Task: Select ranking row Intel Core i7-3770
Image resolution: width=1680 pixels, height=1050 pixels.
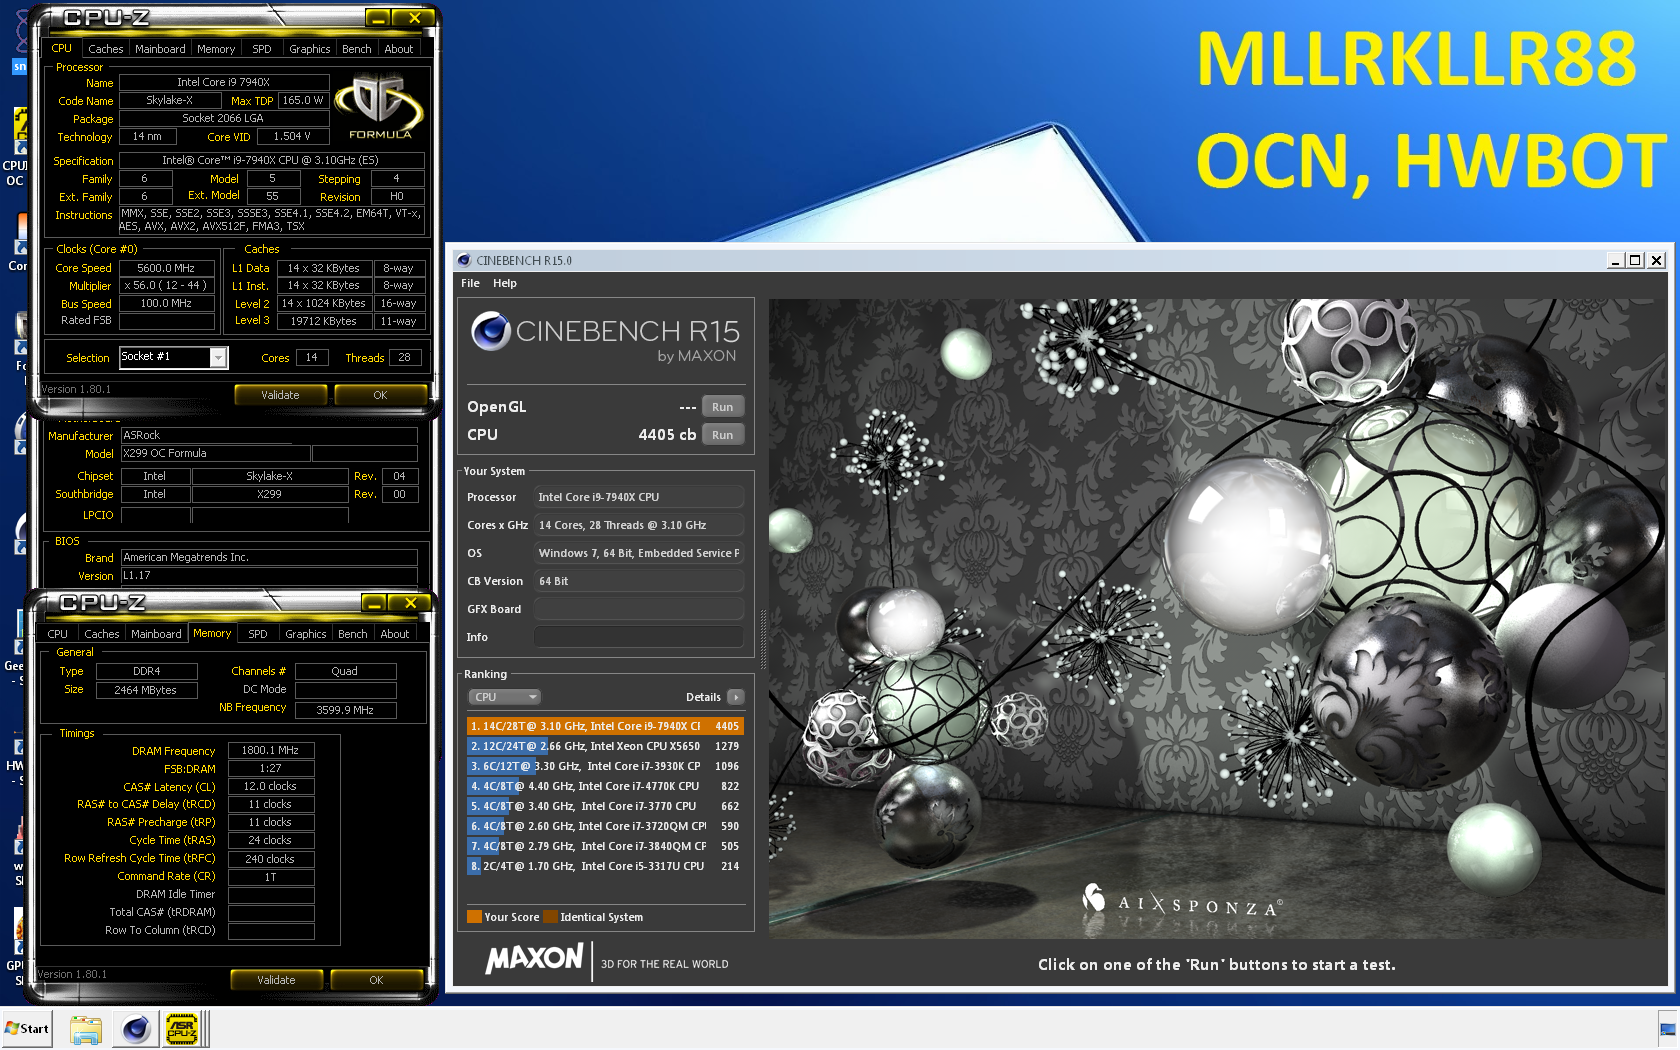Action: (605, 806)
